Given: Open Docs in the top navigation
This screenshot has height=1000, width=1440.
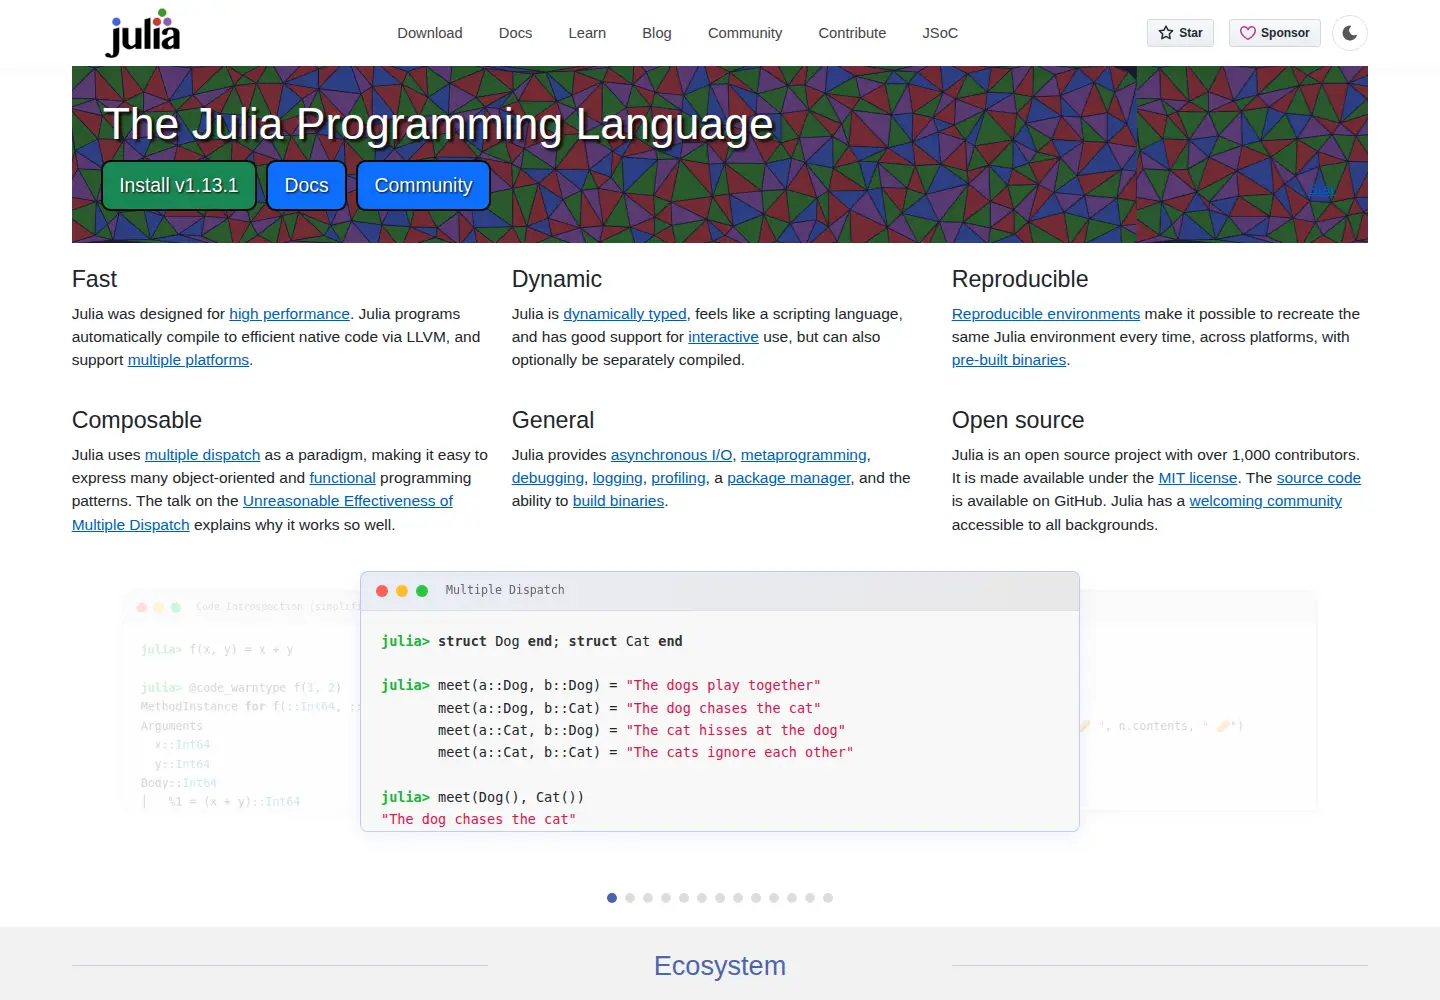Looking at the screenshot, I should pyautogui.click(x=515, y=33).
